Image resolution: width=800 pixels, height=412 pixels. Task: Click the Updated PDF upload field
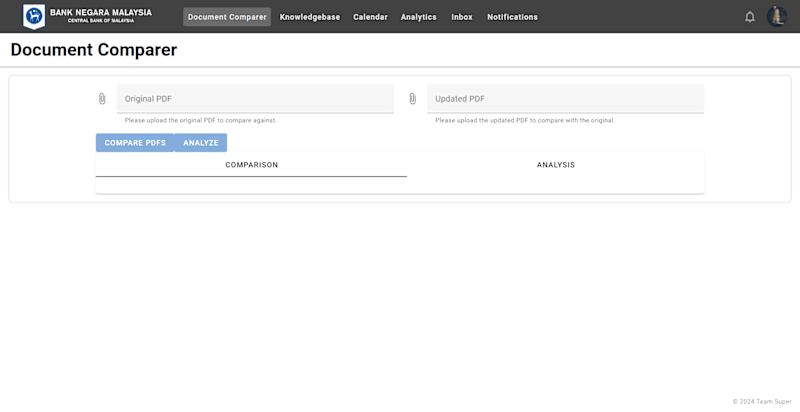pyautogui.click(x=565, y=99)
